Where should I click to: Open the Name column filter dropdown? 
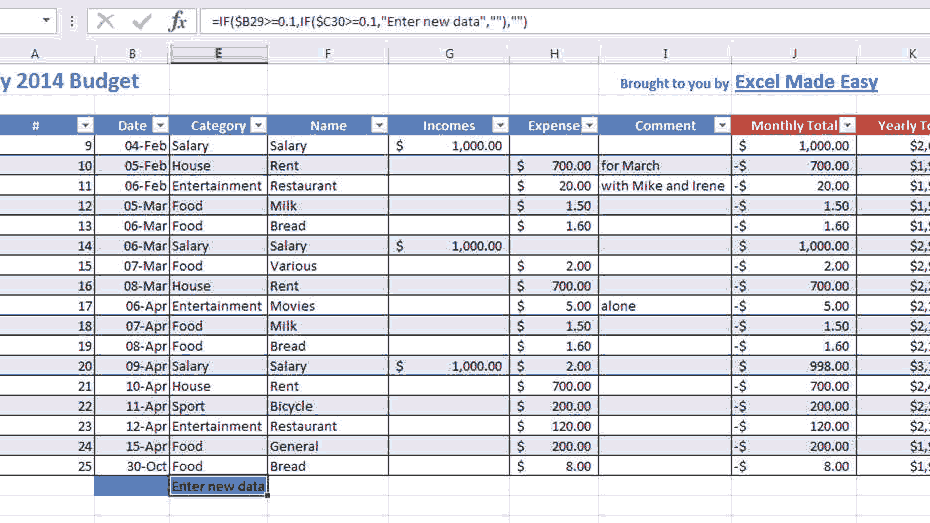tap(379, 125)
